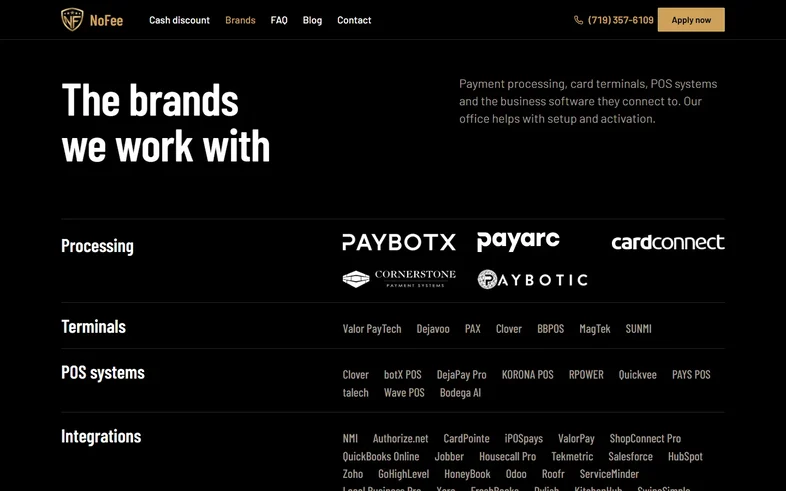Image resolution: width=786 pixels, height=491 pixels.
Task: Click the Processing section heading
Action: (97, 246)
